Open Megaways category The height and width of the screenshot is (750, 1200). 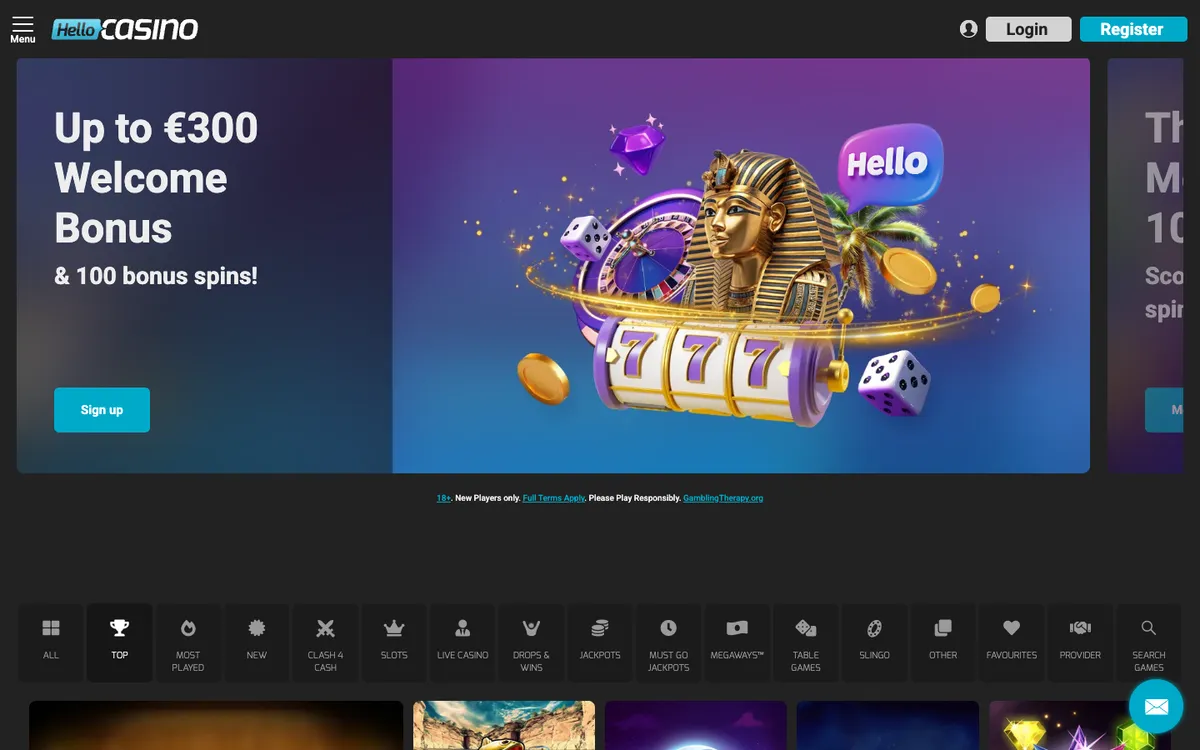pyautogui.click(x=737, y=642)
